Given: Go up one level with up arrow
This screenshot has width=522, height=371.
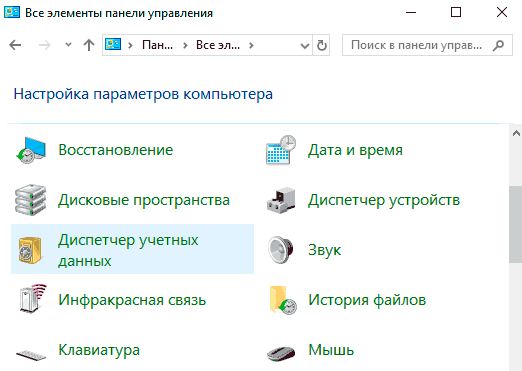Looking at the screenshot, I should pyautogui.click(x=89, y=45).
